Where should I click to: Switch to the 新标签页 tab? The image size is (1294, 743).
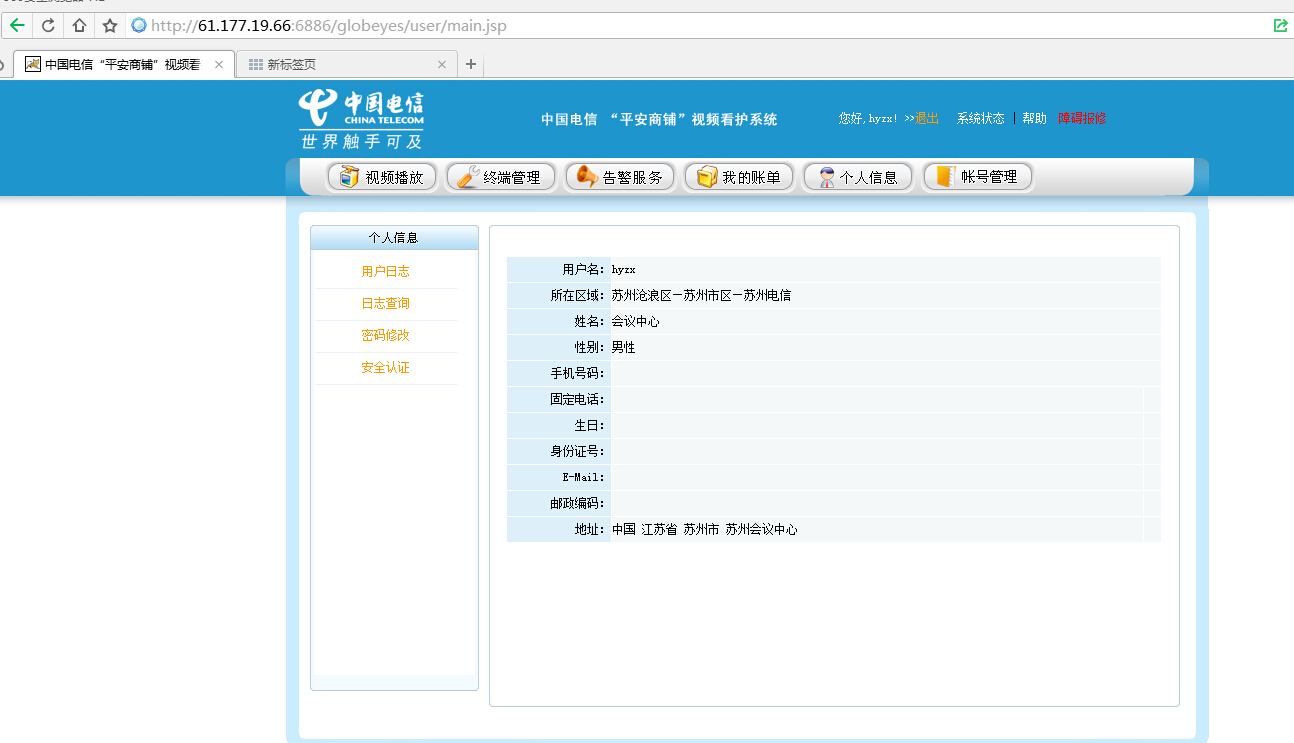347,64
